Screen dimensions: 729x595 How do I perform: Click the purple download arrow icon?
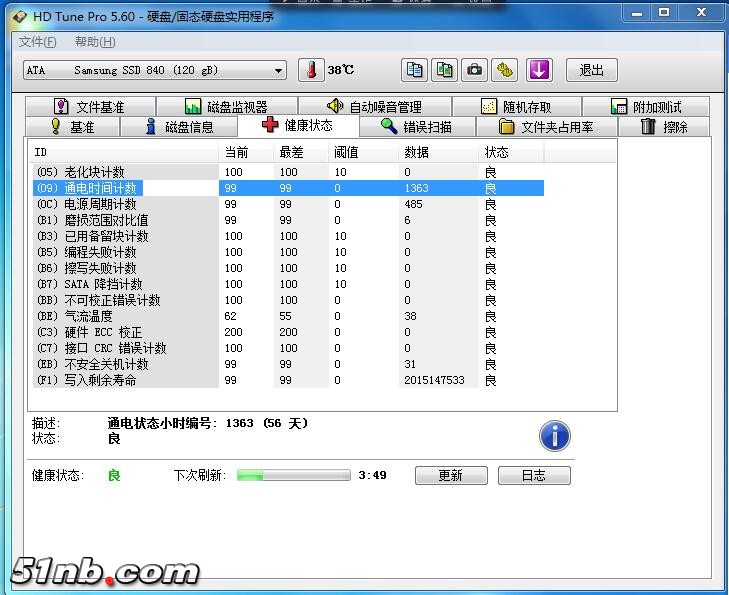539,70
